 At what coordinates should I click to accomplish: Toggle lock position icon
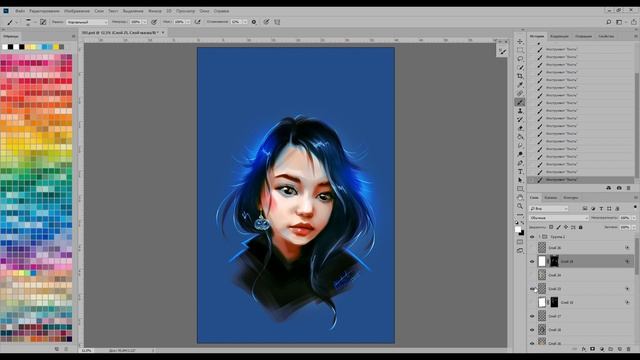566,227
